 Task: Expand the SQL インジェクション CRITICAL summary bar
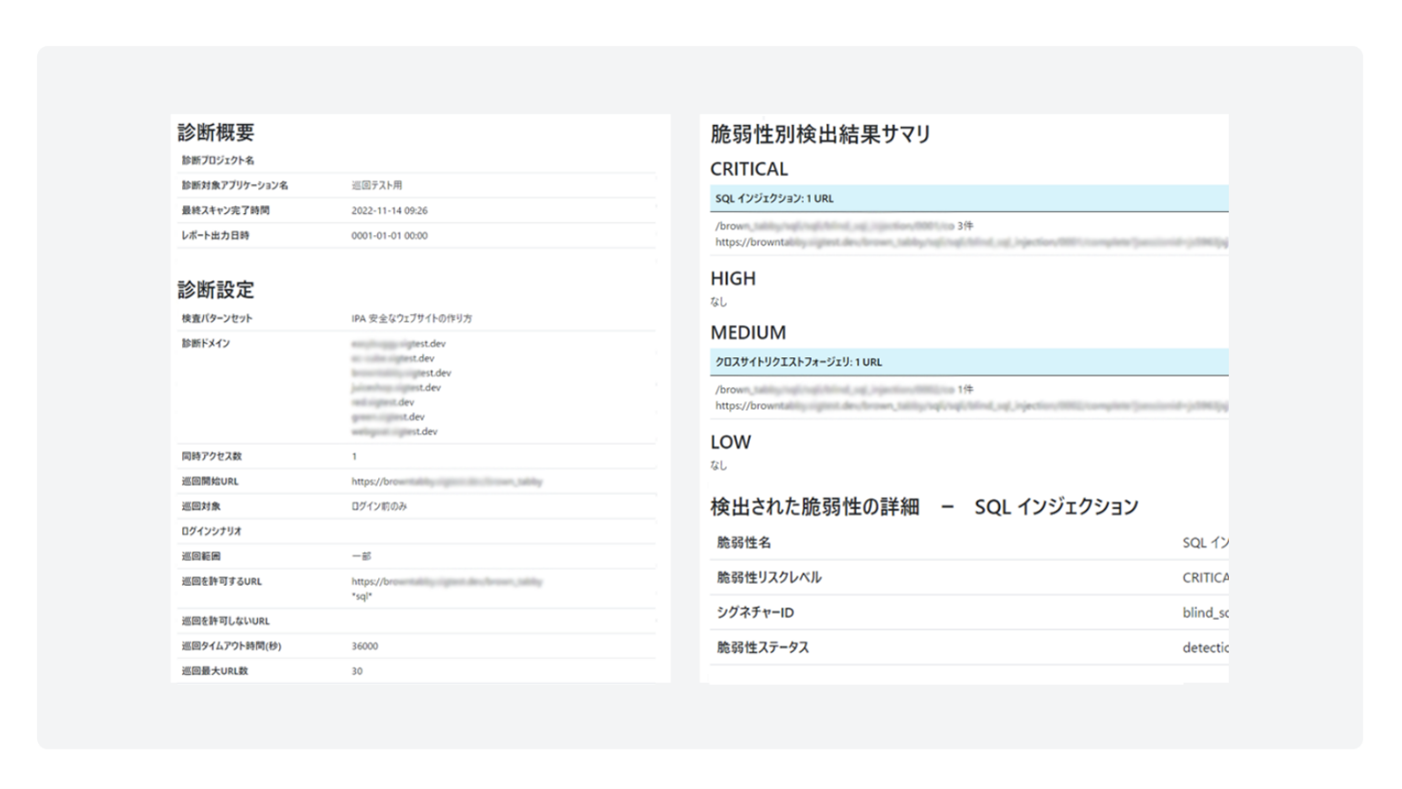[965, 198]
